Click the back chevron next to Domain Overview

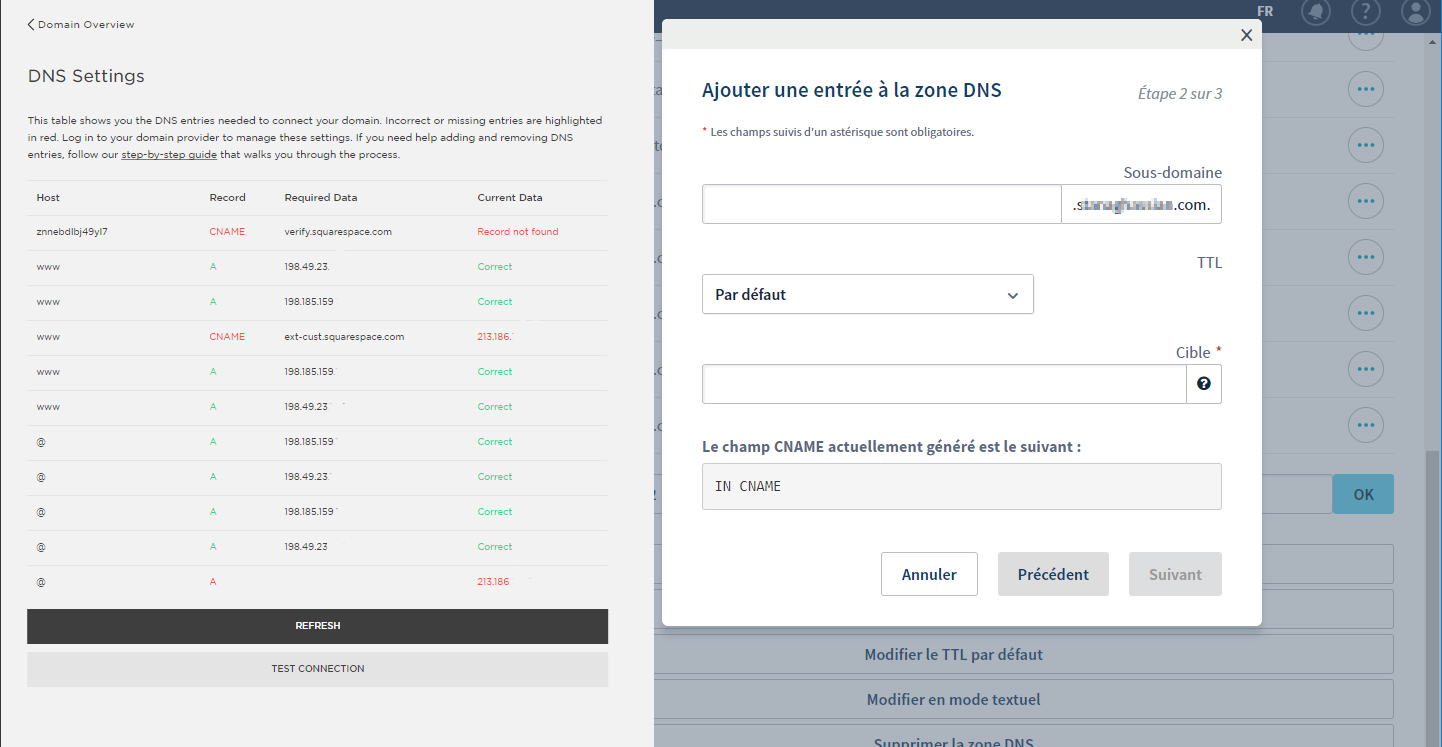coord(31,24)
